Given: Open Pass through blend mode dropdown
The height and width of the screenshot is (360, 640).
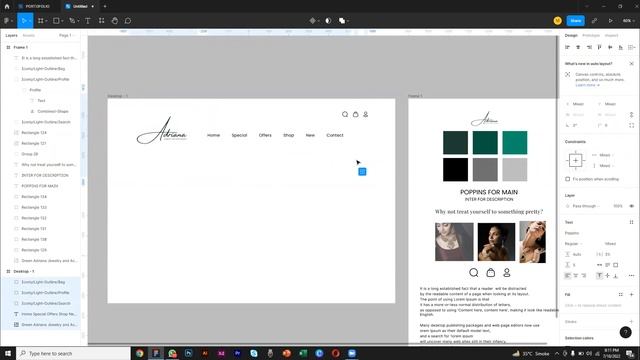Looking at the screenshot, I should pyautogui.click(x=586, y=206).
